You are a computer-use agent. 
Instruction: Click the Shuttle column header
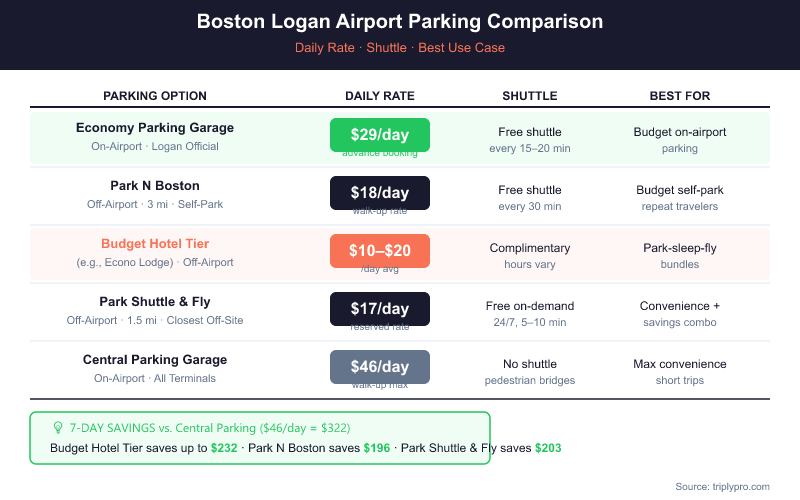pyautogui.click(x=529, y=96)
